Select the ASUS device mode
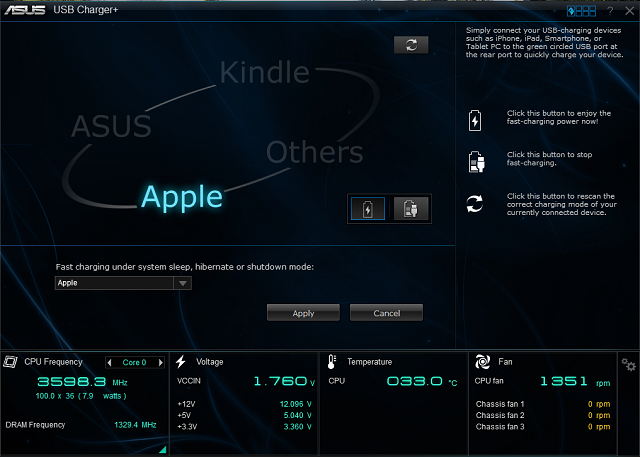The image size is (640, 457). pos(111,126)
